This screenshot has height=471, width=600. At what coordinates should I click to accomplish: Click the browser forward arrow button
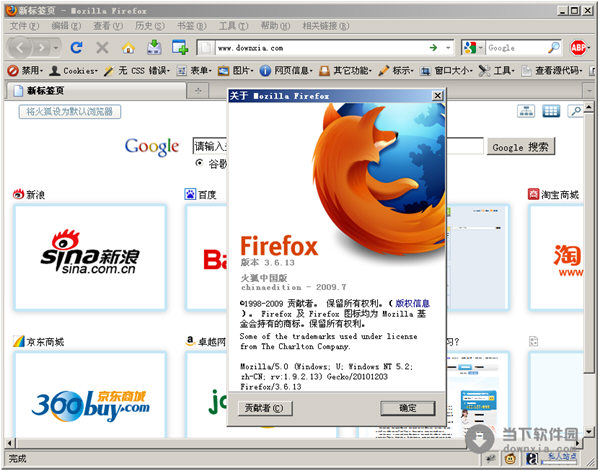[41, 48]
